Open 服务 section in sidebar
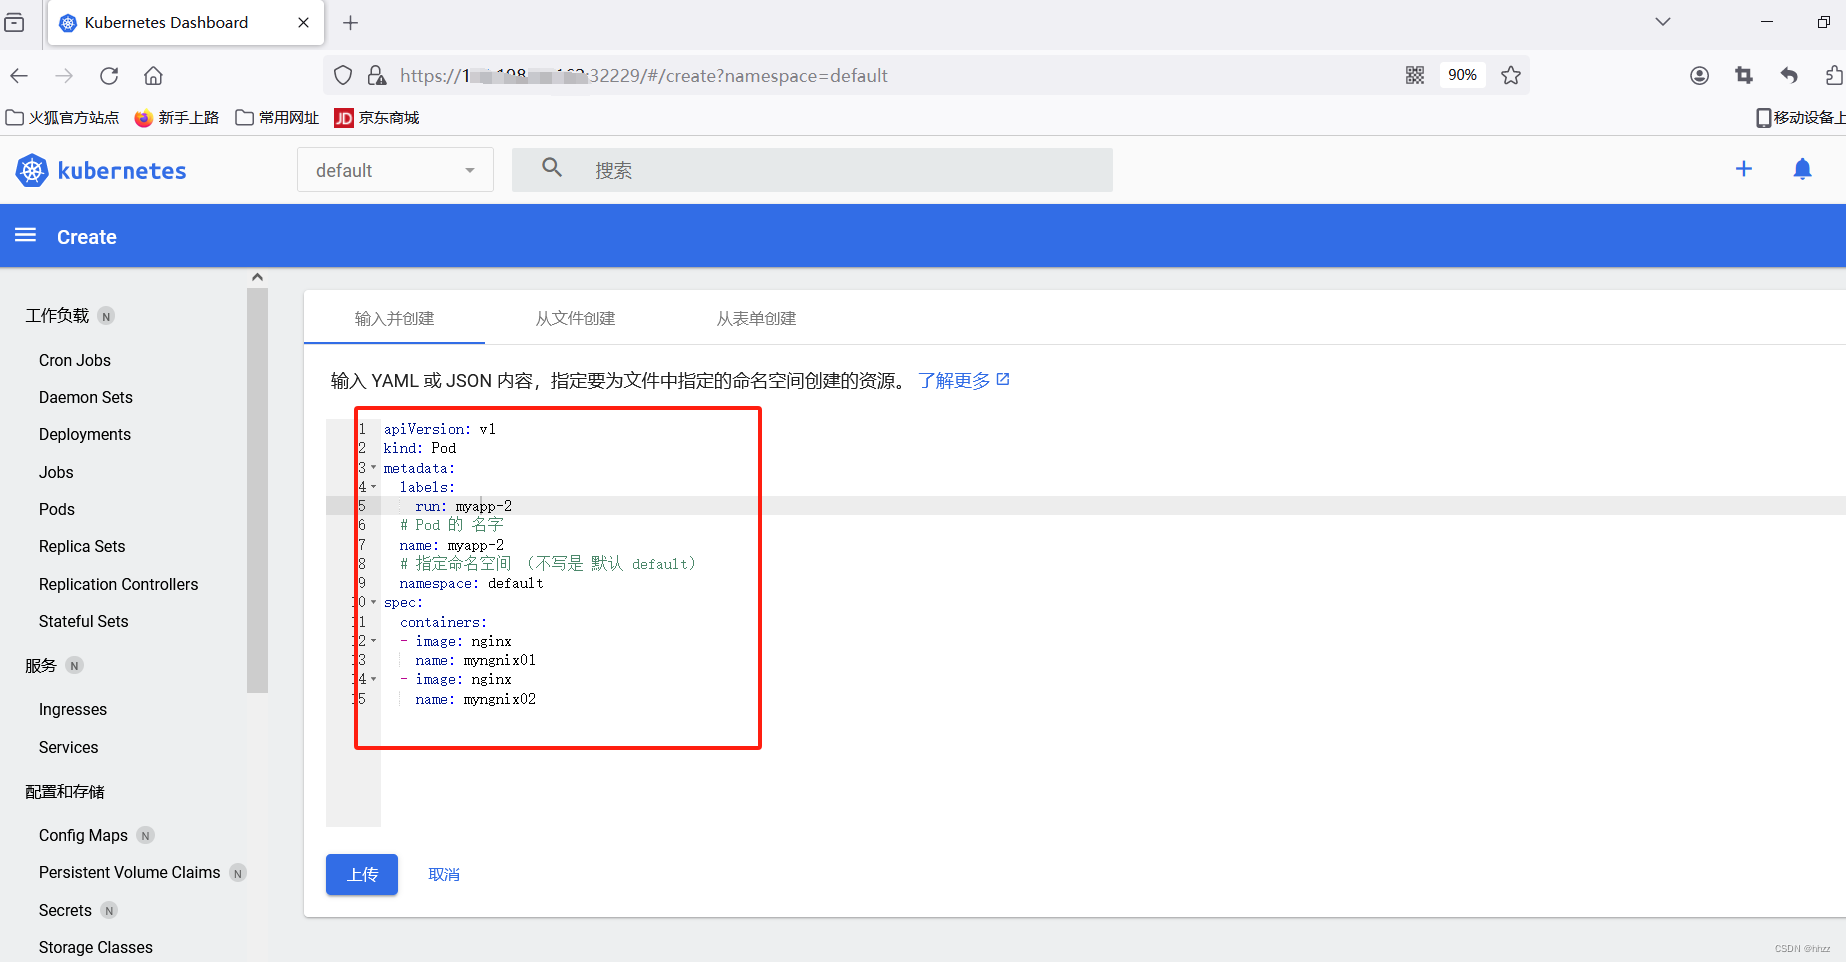This screenshot has width=1846, height=962. pyautogui.click(x=41, y=666)
